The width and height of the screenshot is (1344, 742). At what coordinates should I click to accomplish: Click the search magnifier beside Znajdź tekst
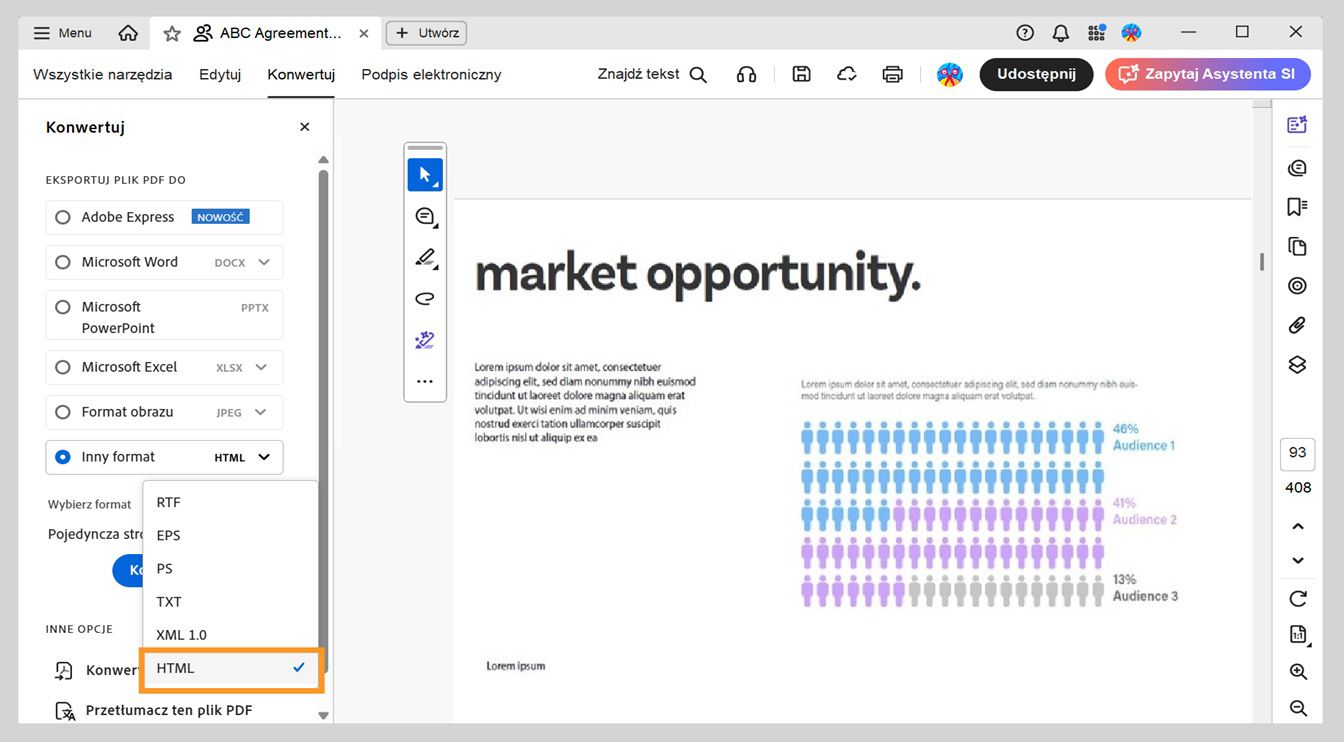pos(698,75)
